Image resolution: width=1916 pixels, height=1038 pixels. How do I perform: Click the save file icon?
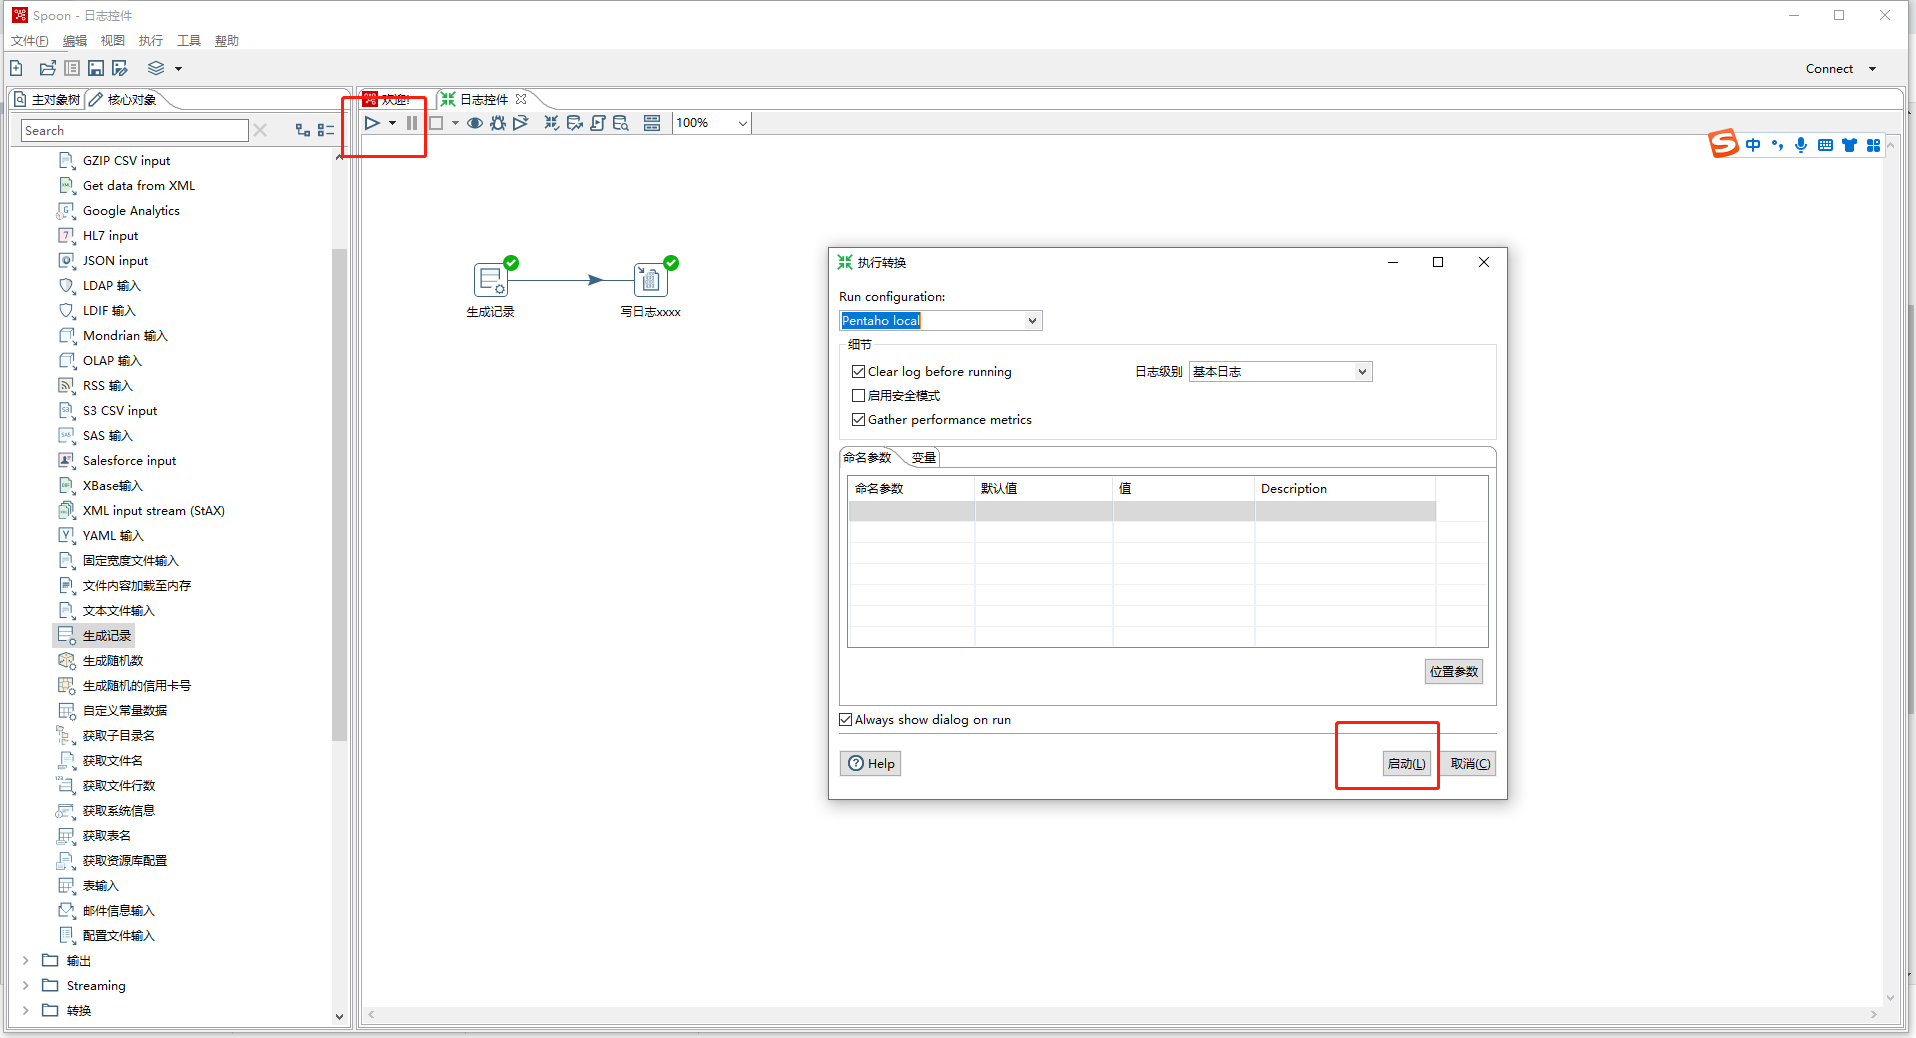point(96,68)
